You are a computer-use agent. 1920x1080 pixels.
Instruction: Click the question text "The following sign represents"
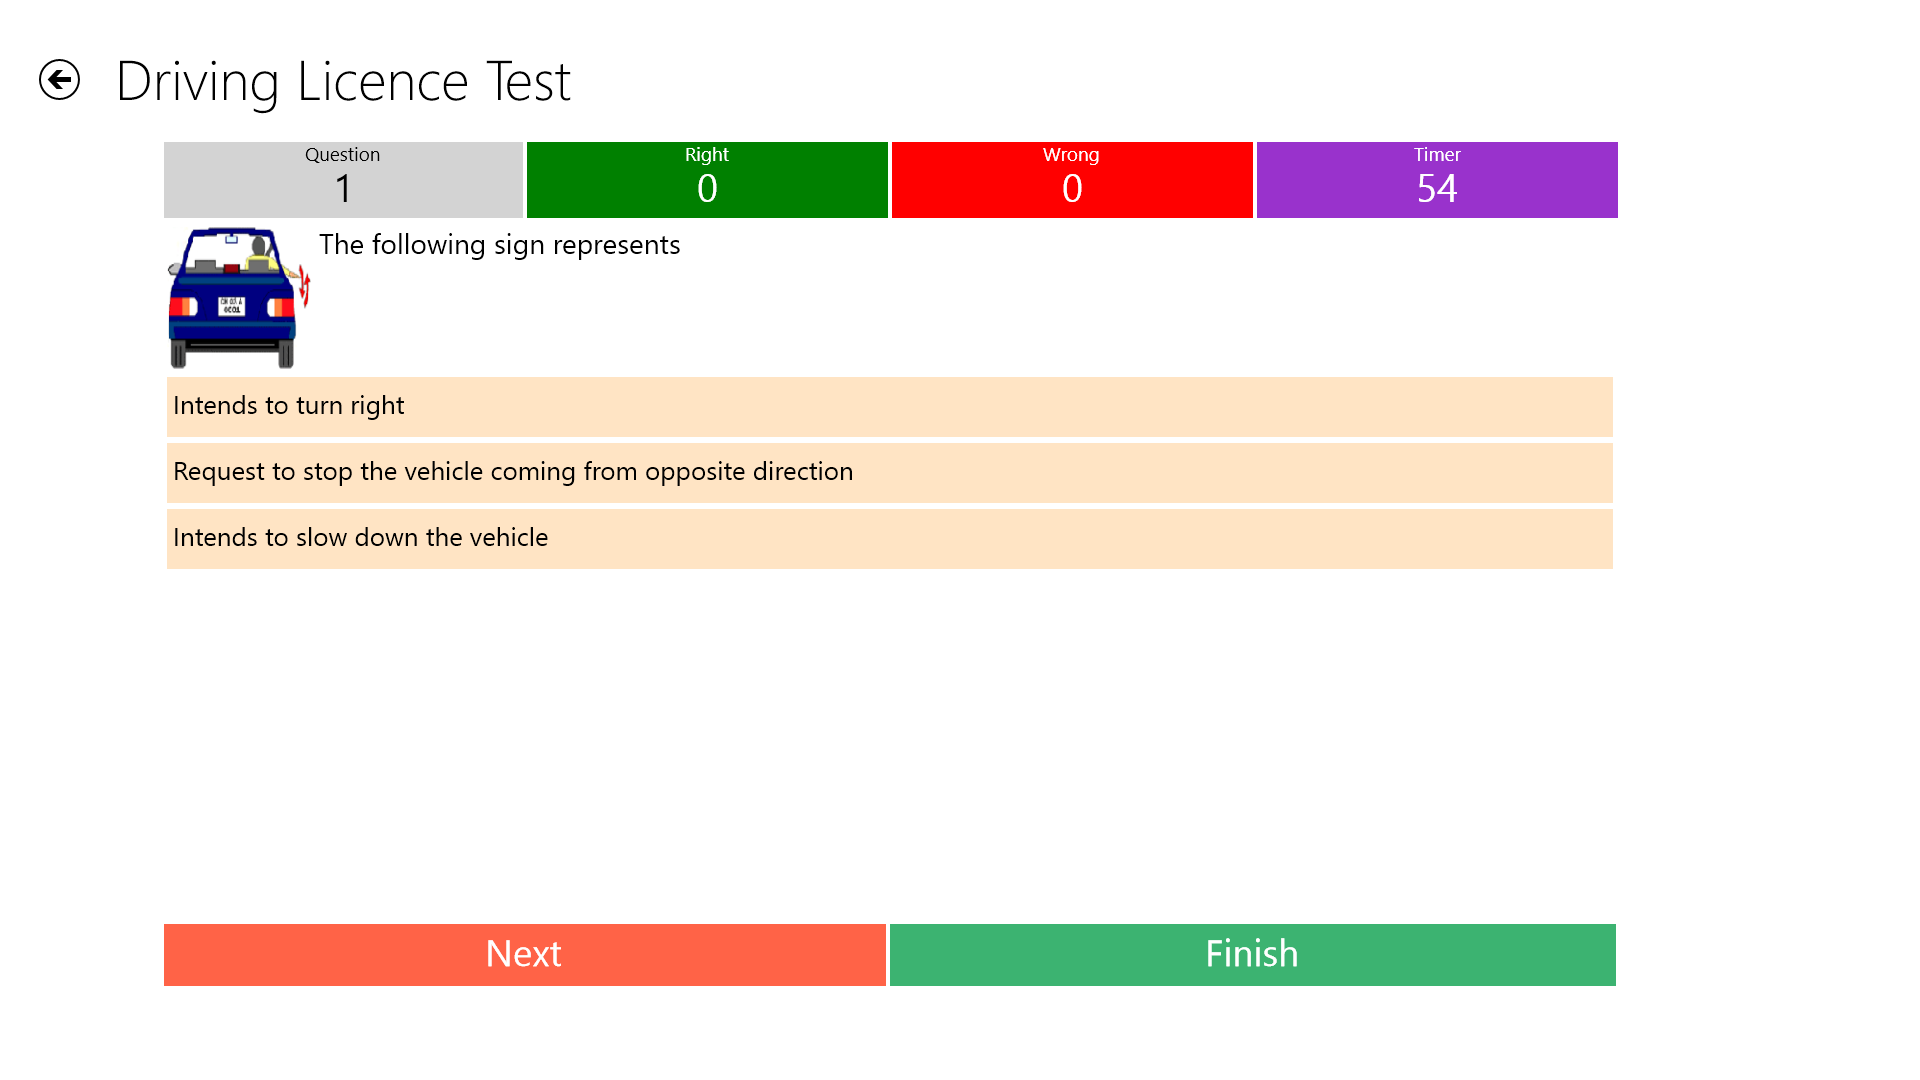499,245
